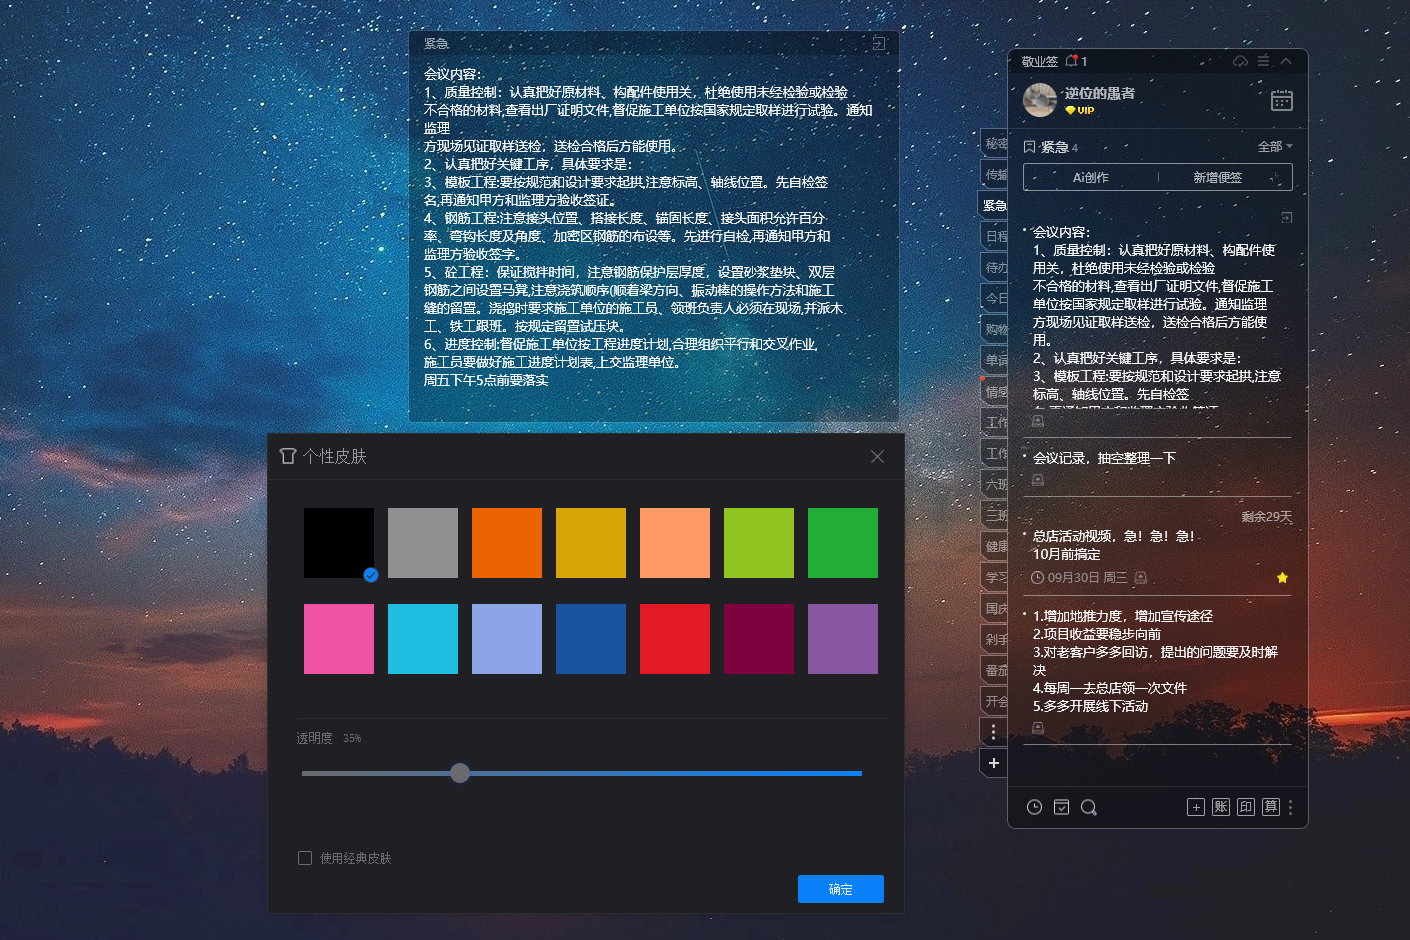Click the yellow VIP badge

(x=1080, y=111)
